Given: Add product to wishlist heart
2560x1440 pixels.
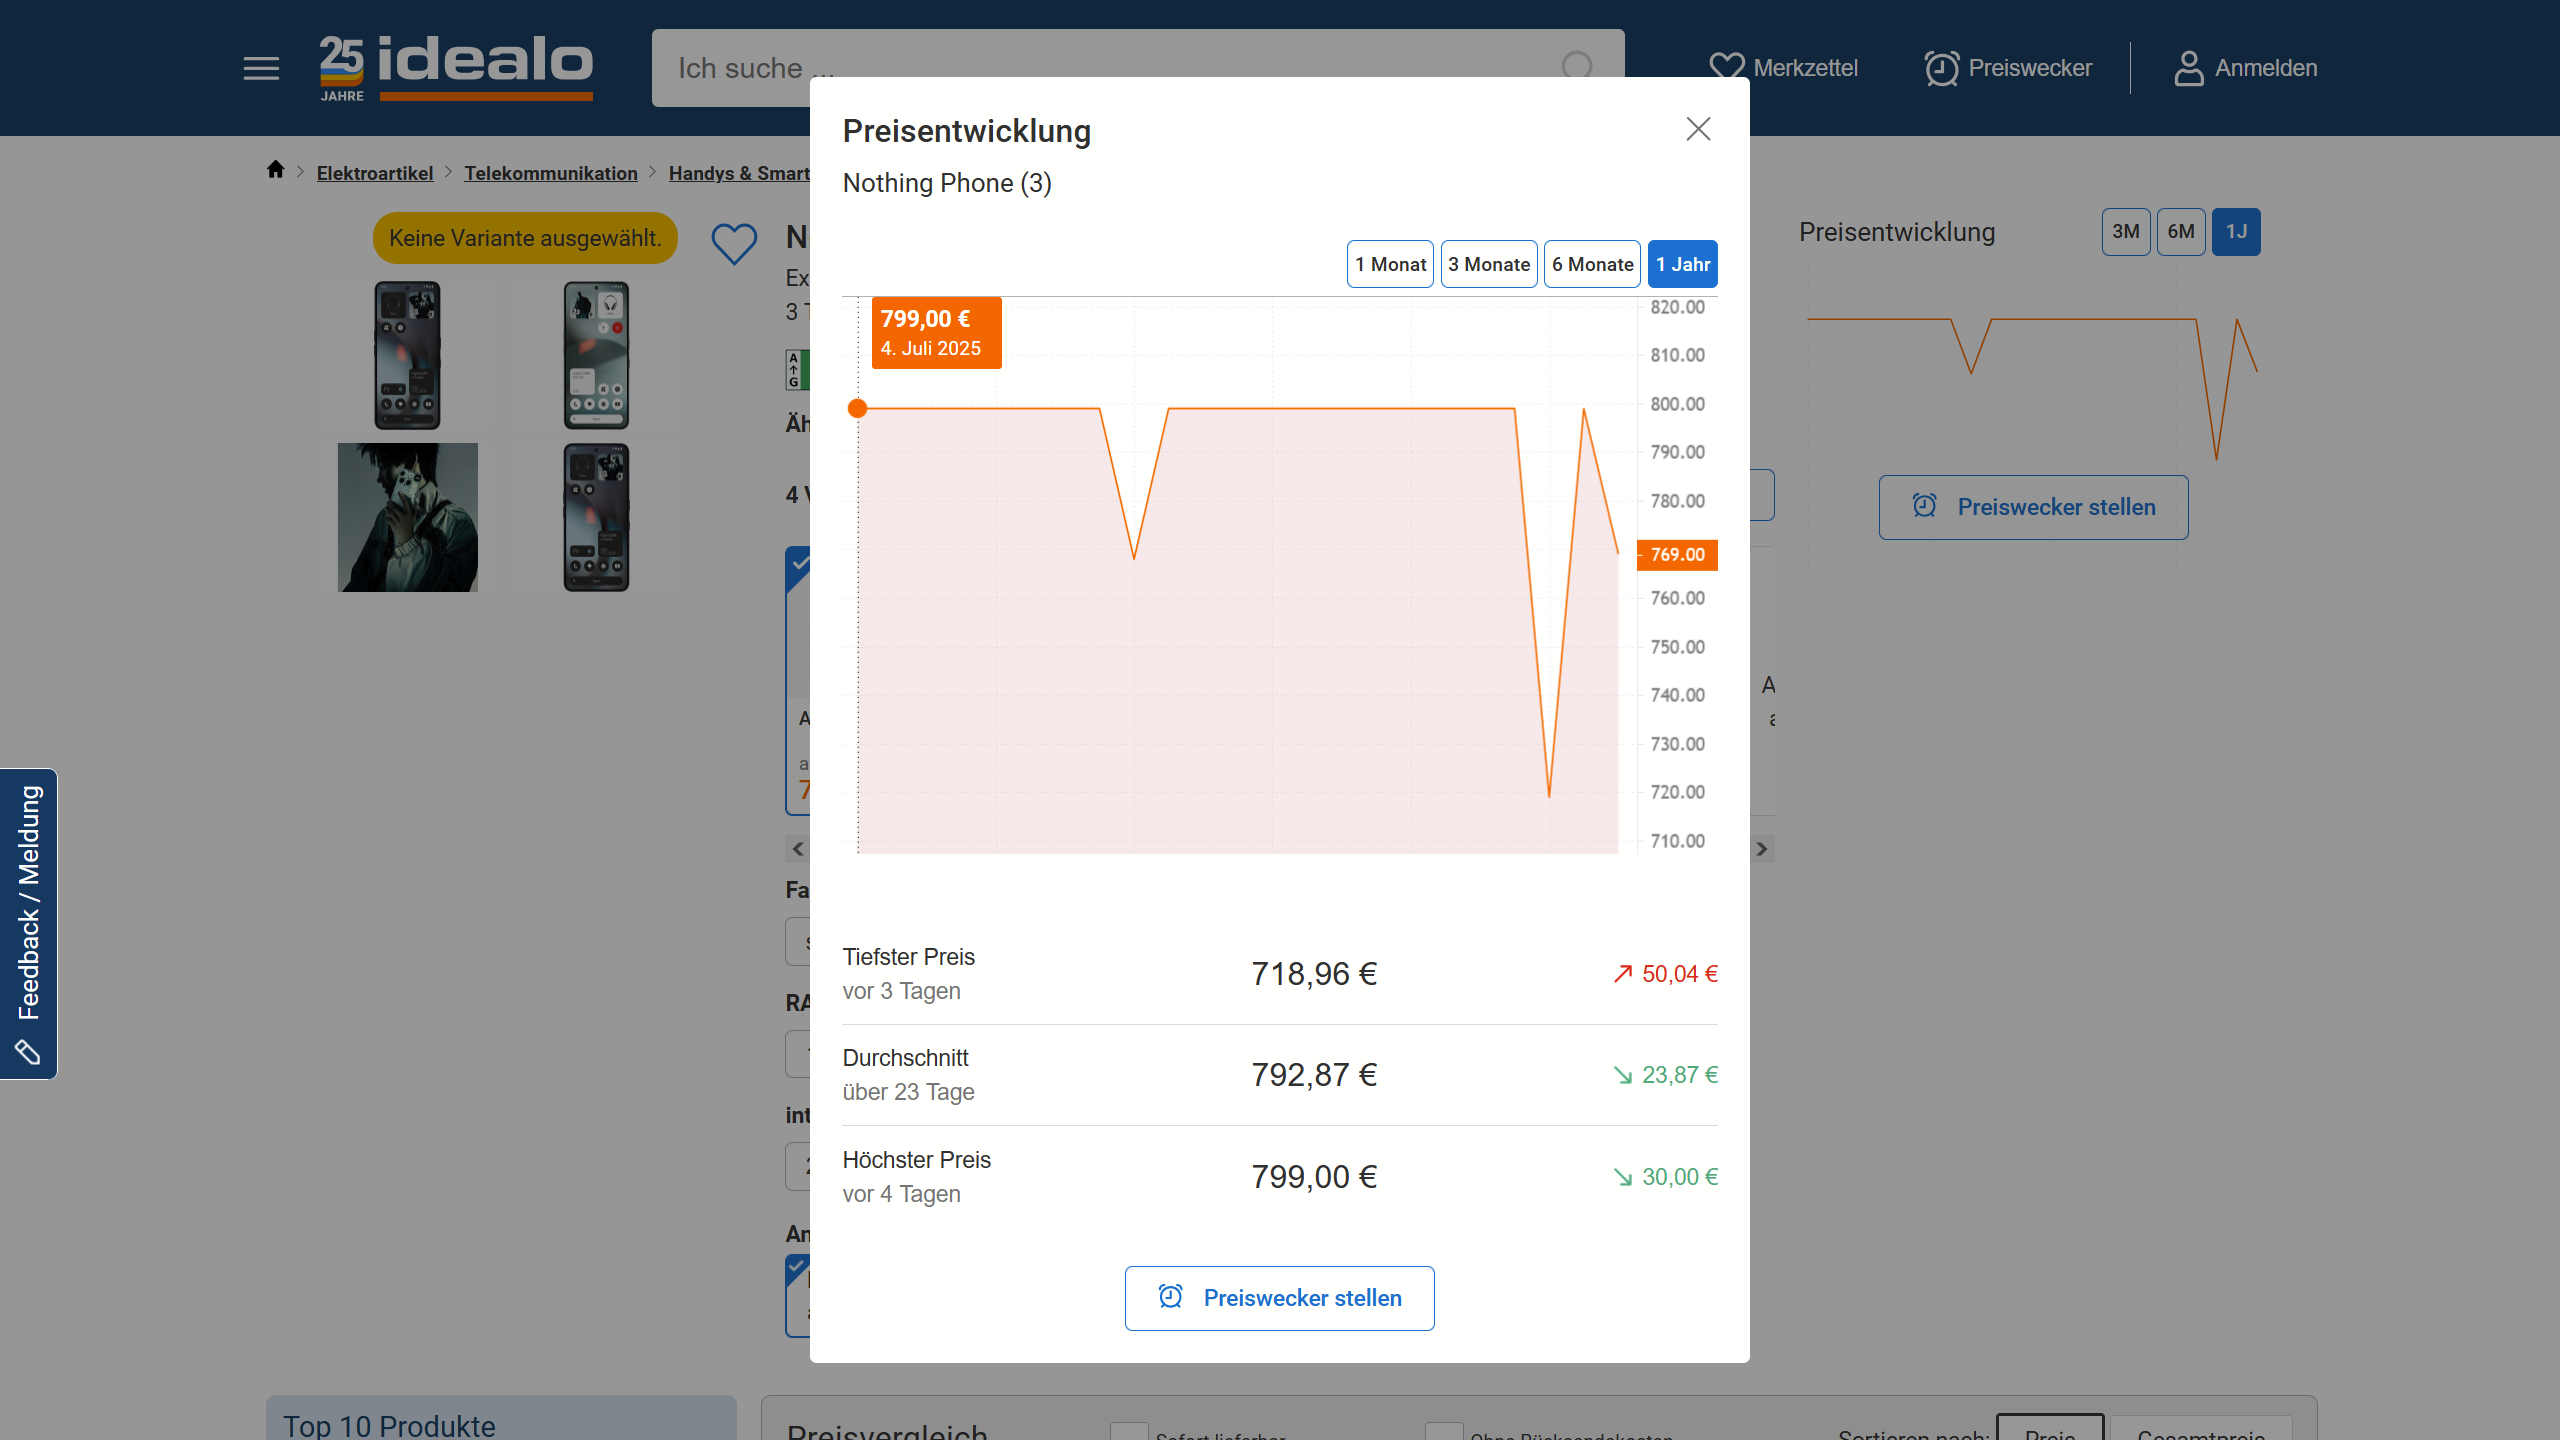Looking at the screenshot, I should (x=734, y=243).
